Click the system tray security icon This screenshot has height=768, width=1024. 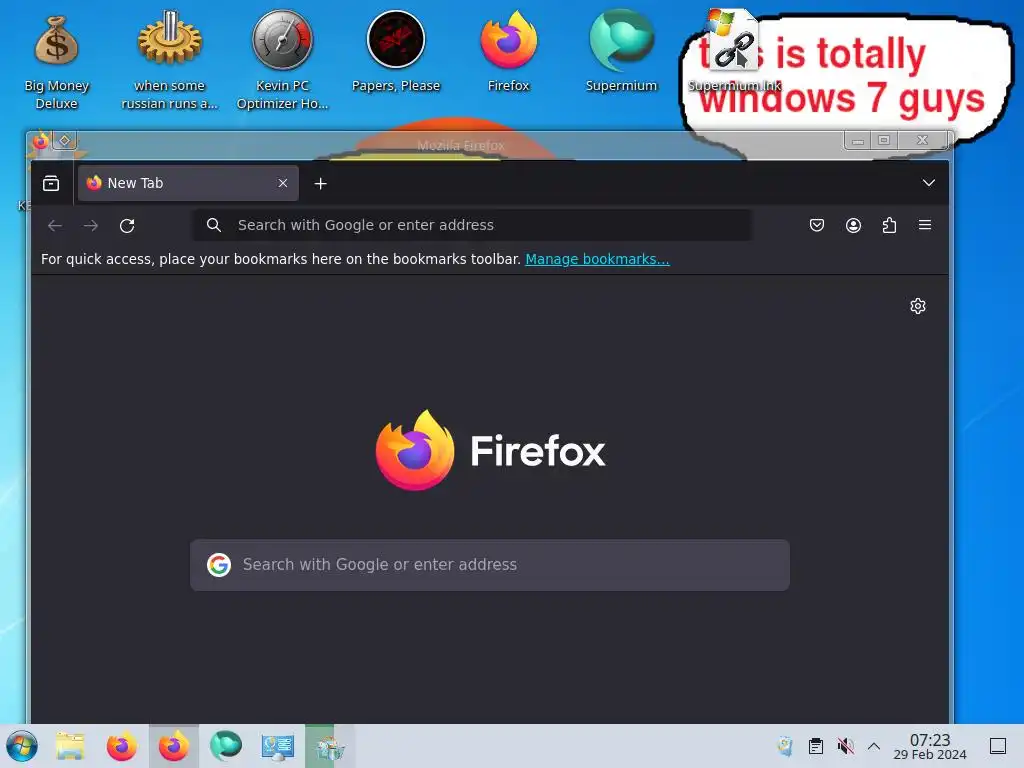click(x=785, y=746)
